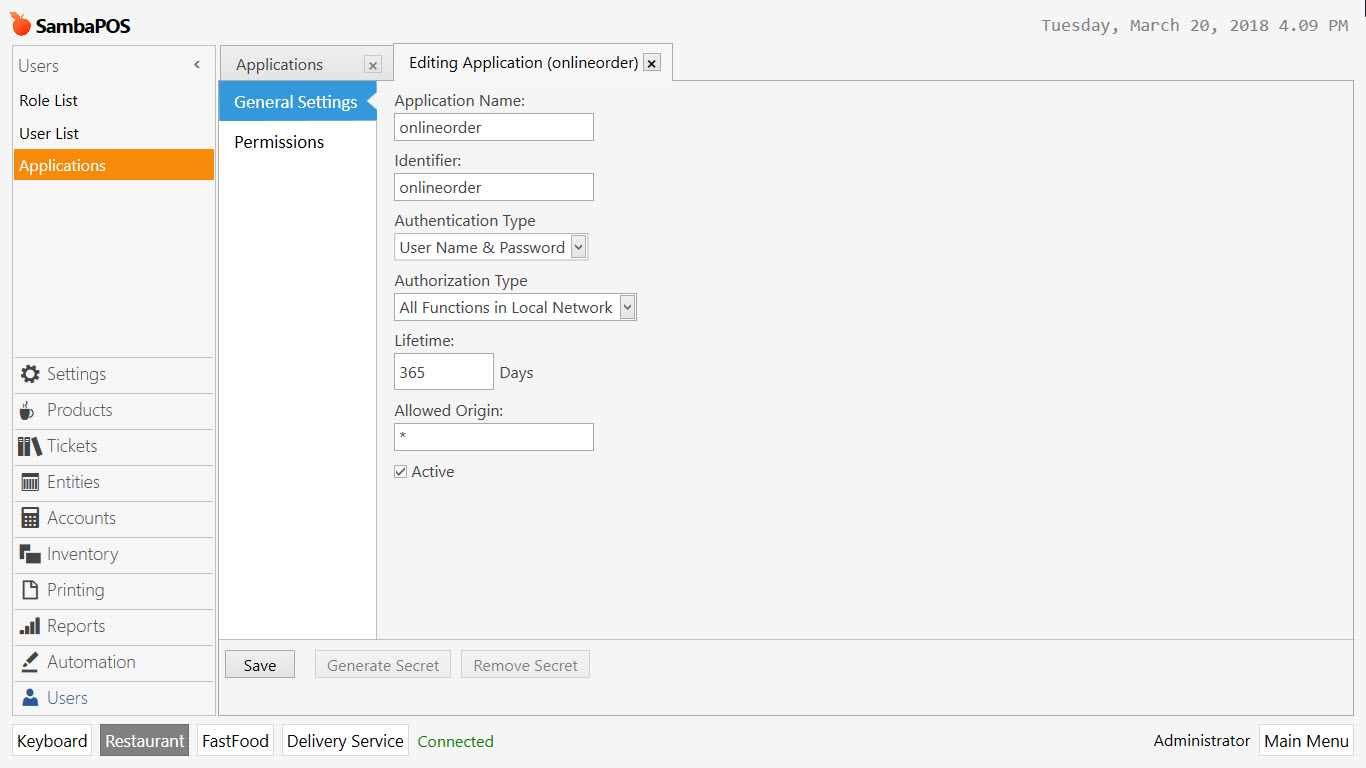Open the Printing page icon
Image resolution: width=1366 pixels, height=768 pixels.
pos(30,591)
